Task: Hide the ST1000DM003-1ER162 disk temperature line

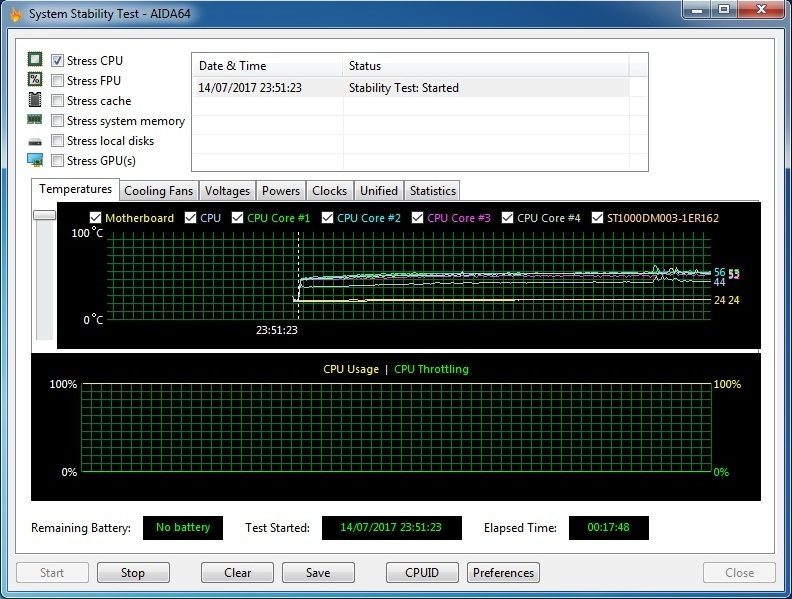Action: (x=597, y=218)
